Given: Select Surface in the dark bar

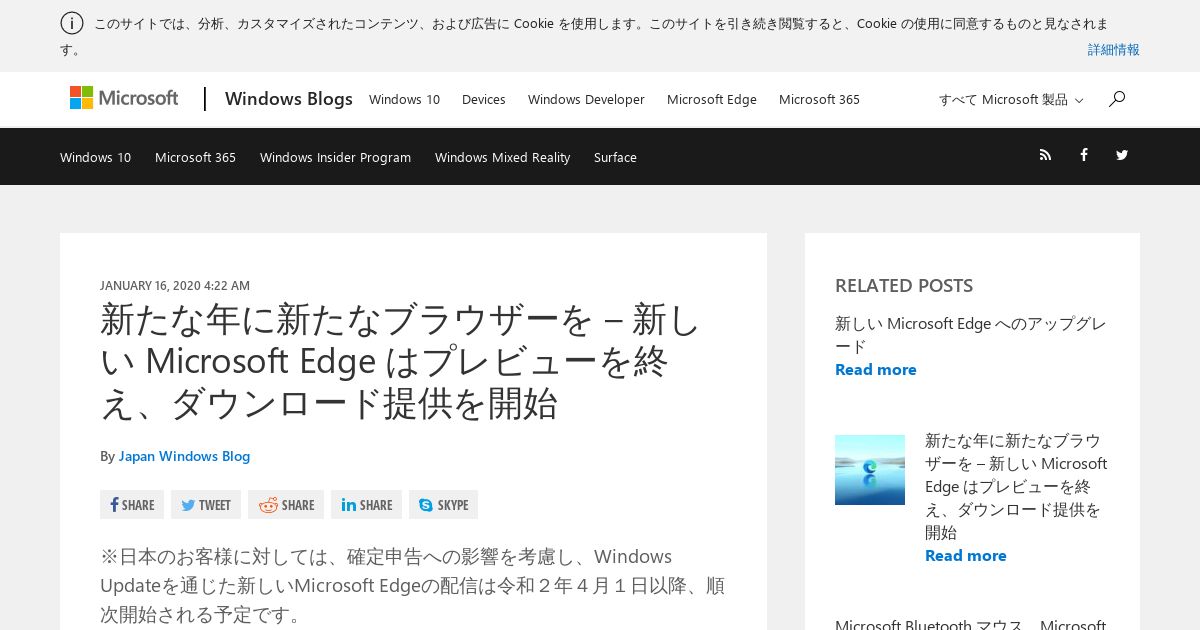Looking at the screenshot, I should point(615,157).
